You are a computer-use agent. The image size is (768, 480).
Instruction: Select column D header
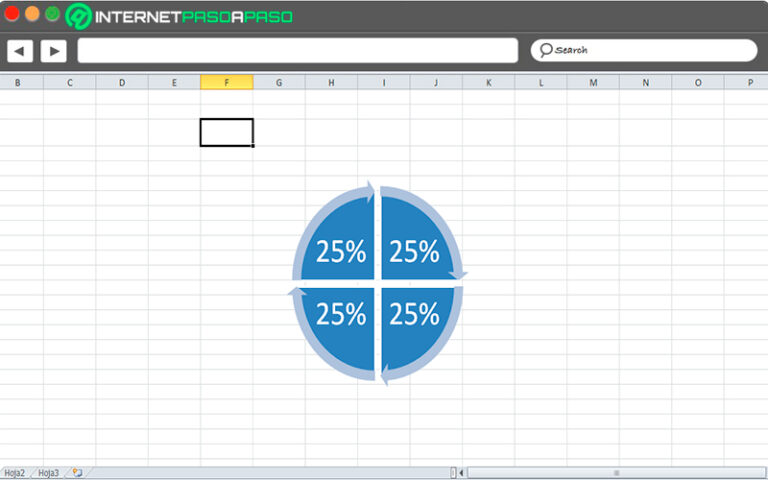(x=122, y=82)
